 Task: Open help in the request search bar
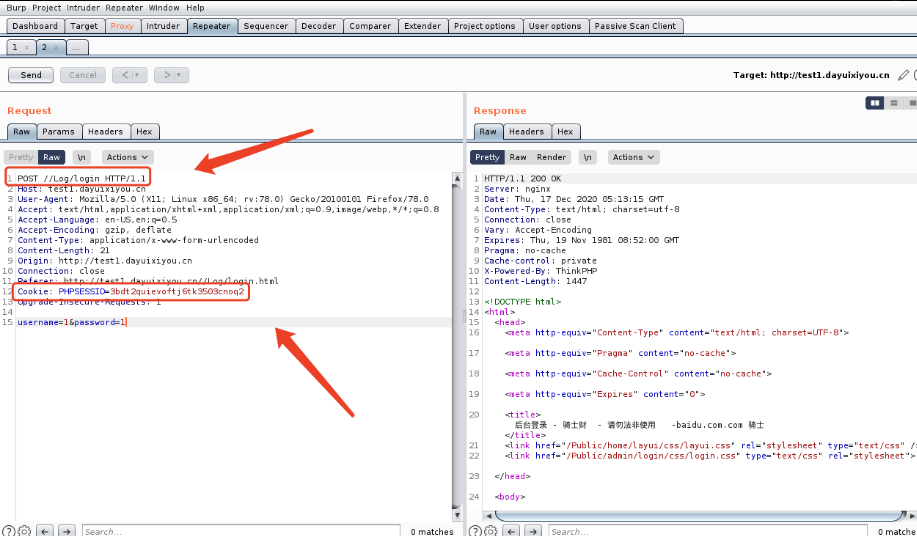click(x=8, y=531)
